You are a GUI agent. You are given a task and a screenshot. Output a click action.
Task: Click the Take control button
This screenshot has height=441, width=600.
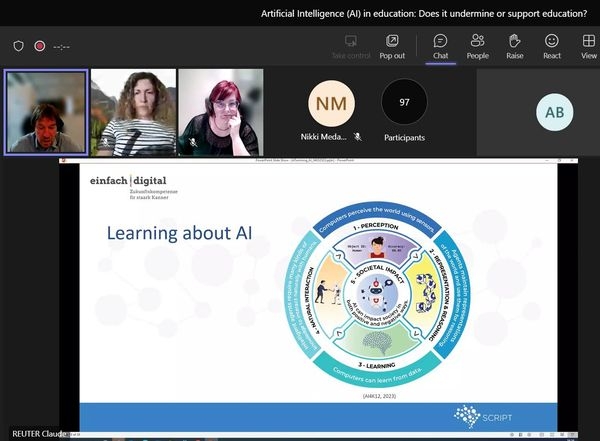pyautogui.click(x=351, y=47)
